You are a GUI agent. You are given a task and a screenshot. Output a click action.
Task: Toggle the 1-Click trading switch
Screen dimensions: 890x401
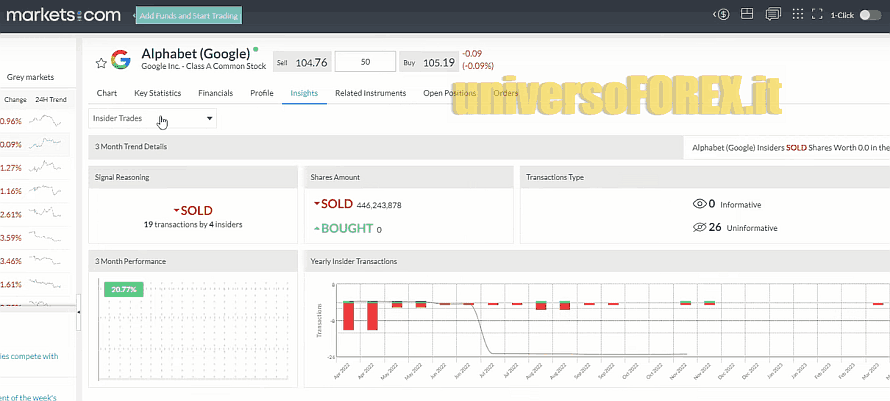[870, 15]
